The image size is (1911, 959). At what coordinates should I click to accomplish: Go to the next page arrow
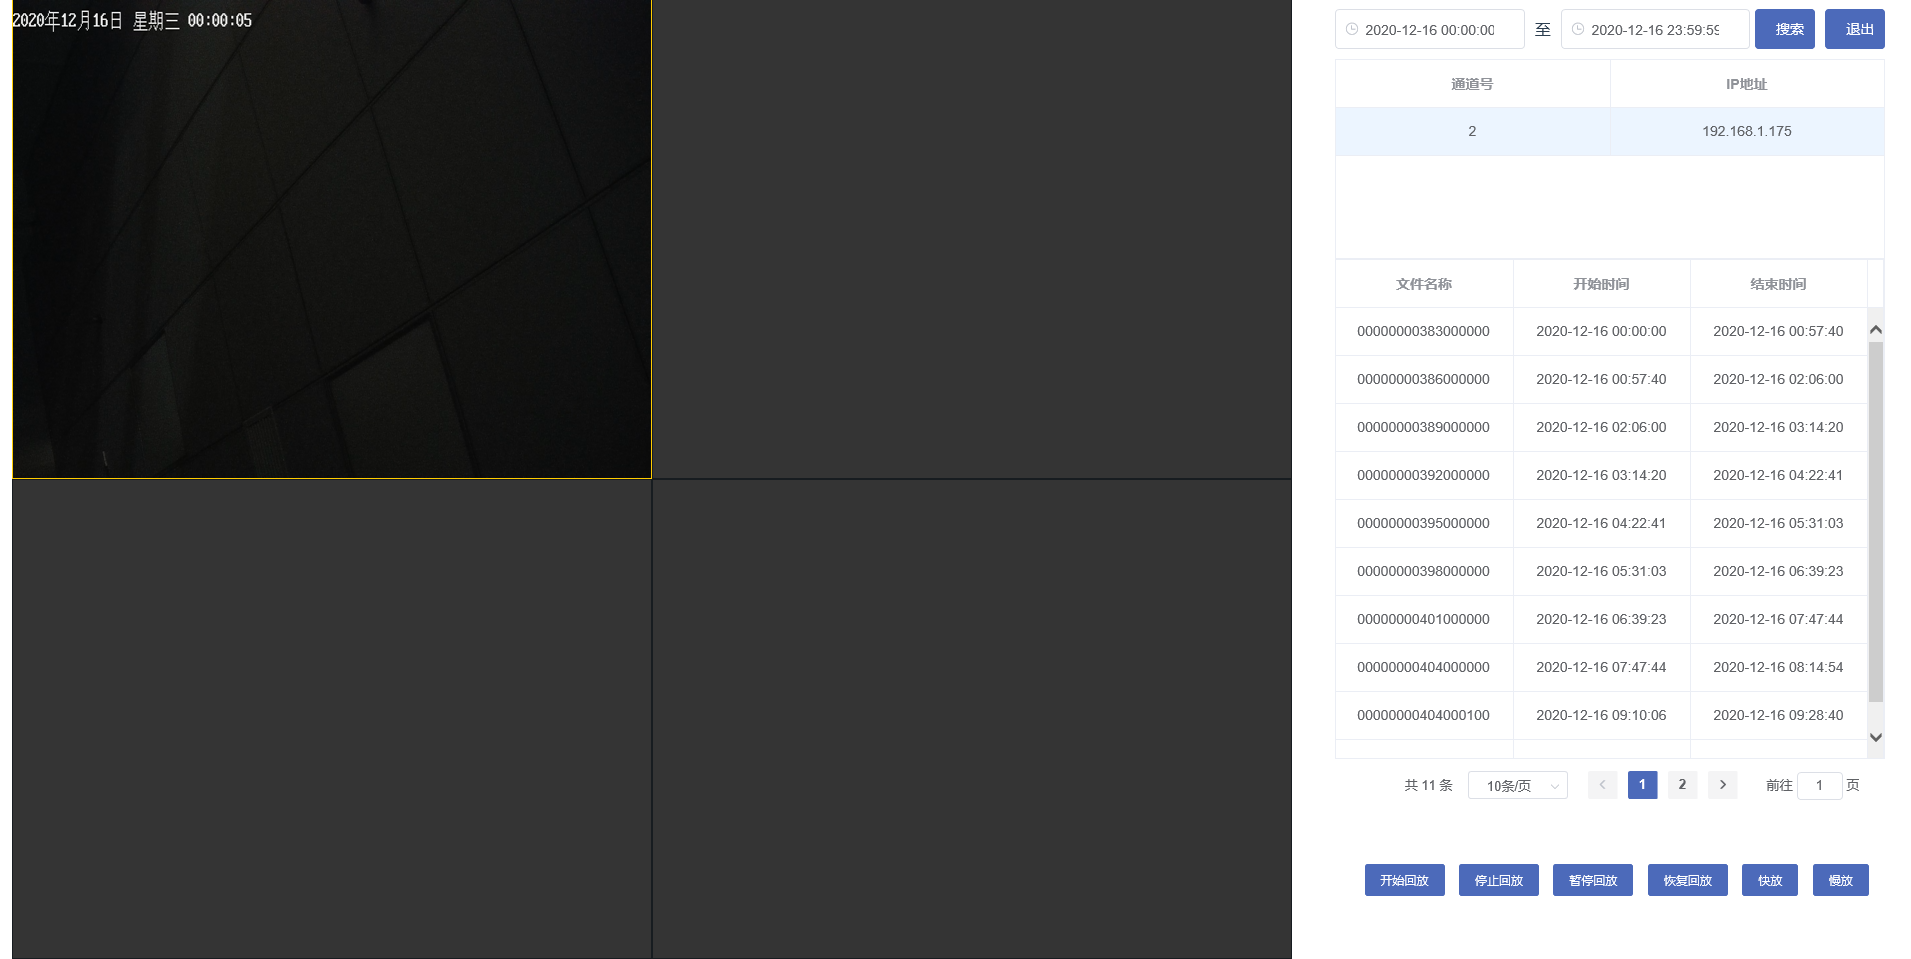[1721, 785]
